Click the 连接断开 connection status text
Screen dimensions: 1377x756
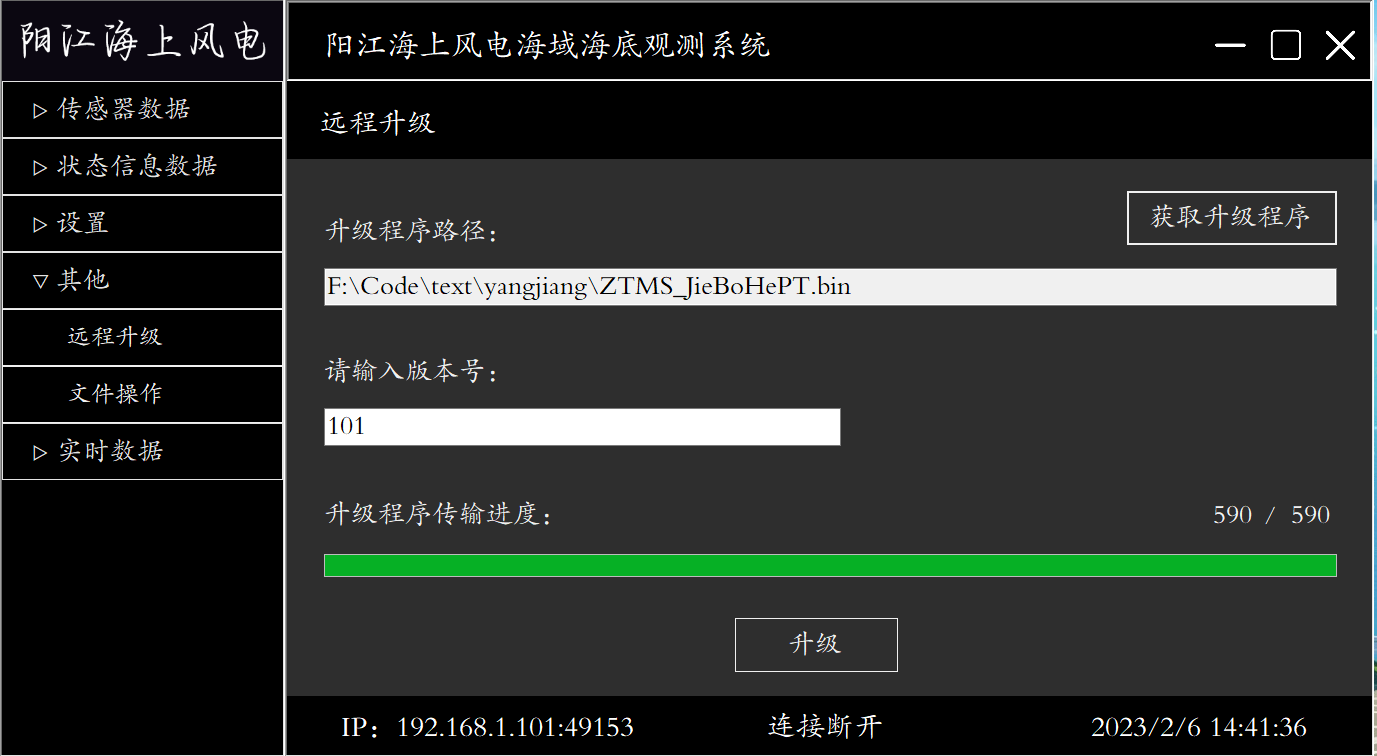click(825, 727)
